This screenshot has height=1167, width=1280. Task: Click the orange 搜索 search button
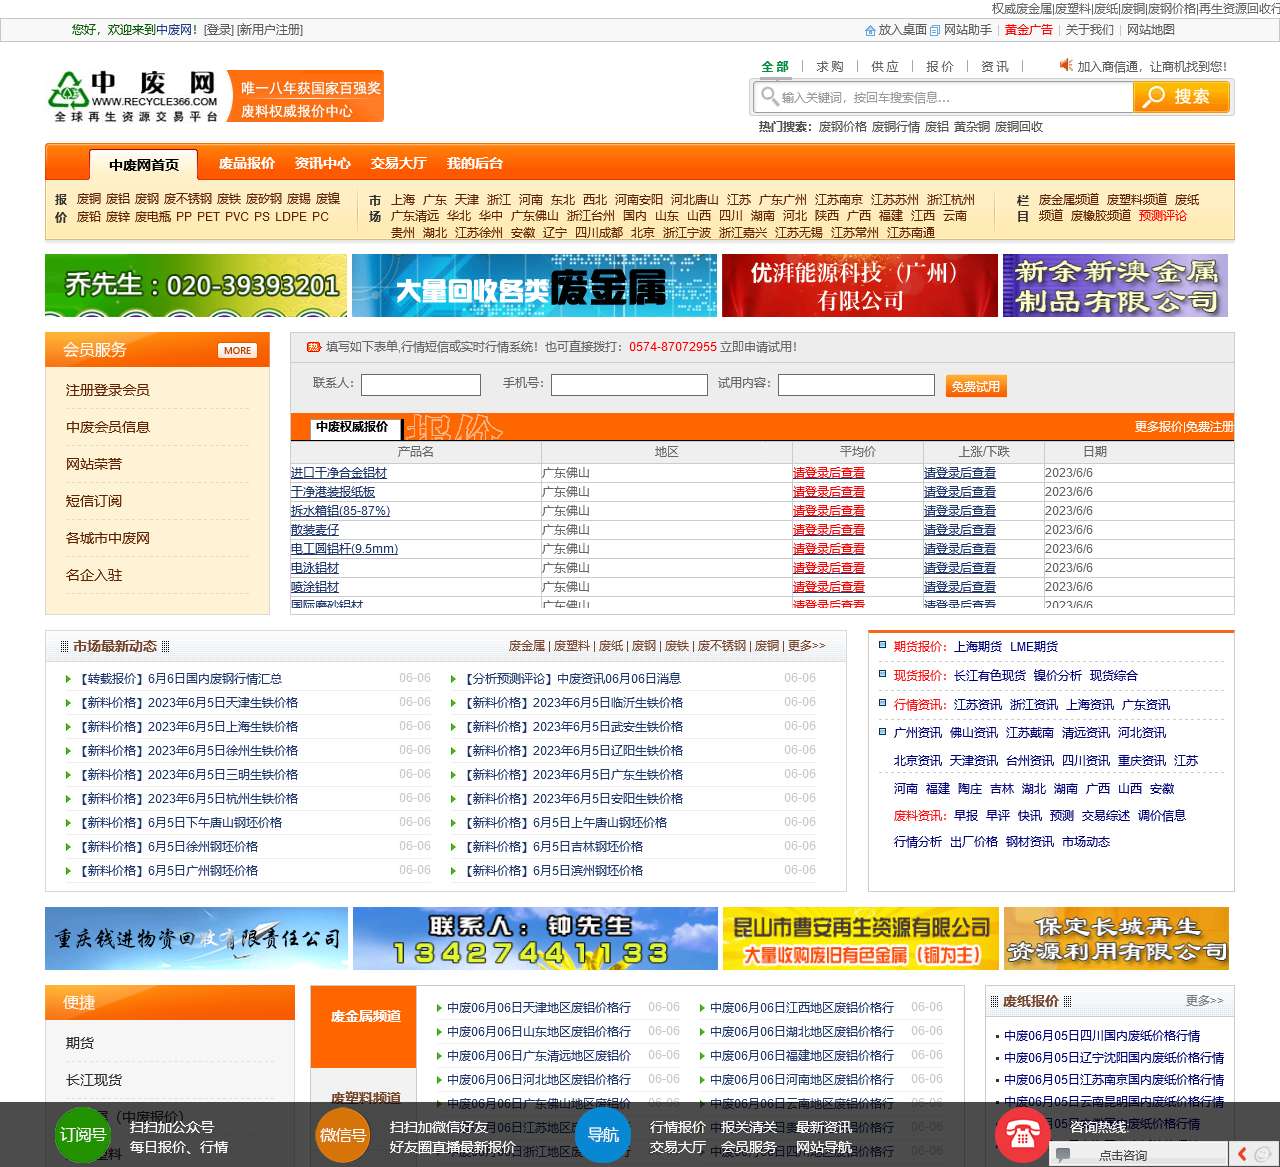click(1180, 96)
